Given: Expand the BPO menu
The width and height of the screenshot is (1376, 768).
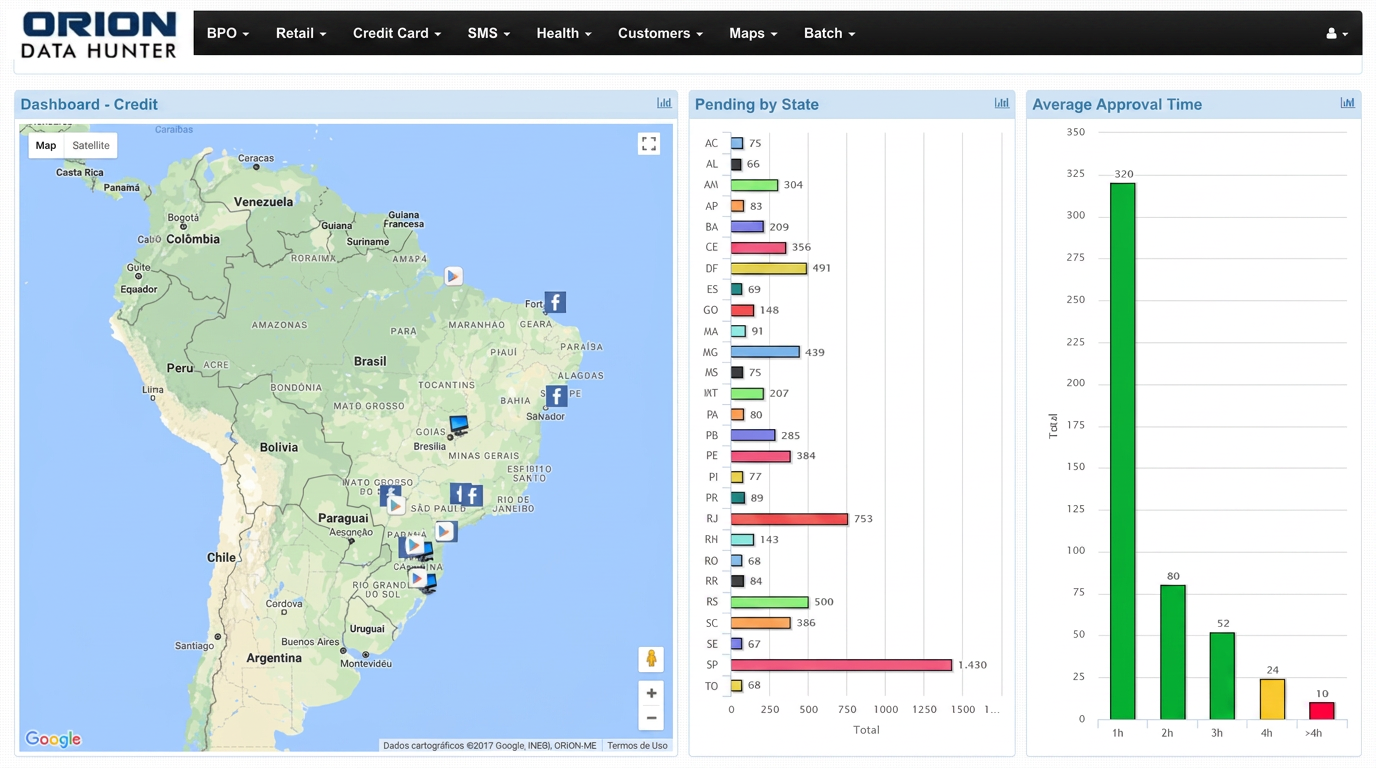Looking at the screenshot, I should click(228, 33).
